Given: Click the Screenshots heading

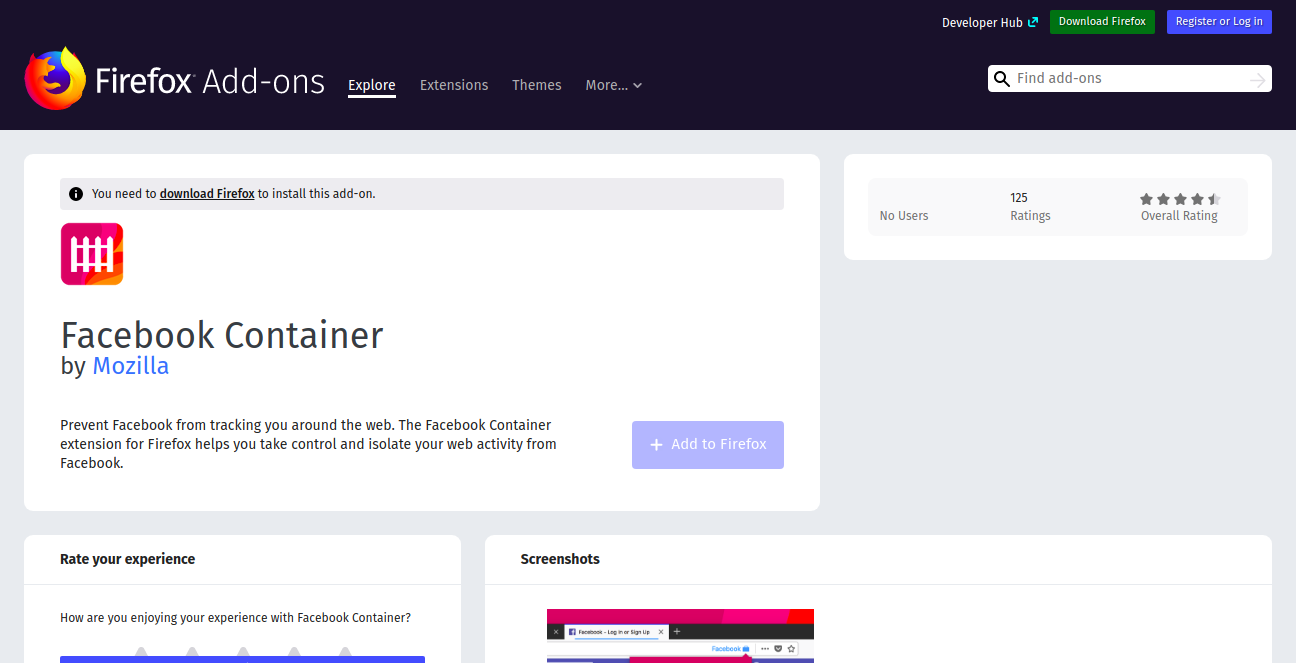Looking at the screenshot, I should (560, 559).
